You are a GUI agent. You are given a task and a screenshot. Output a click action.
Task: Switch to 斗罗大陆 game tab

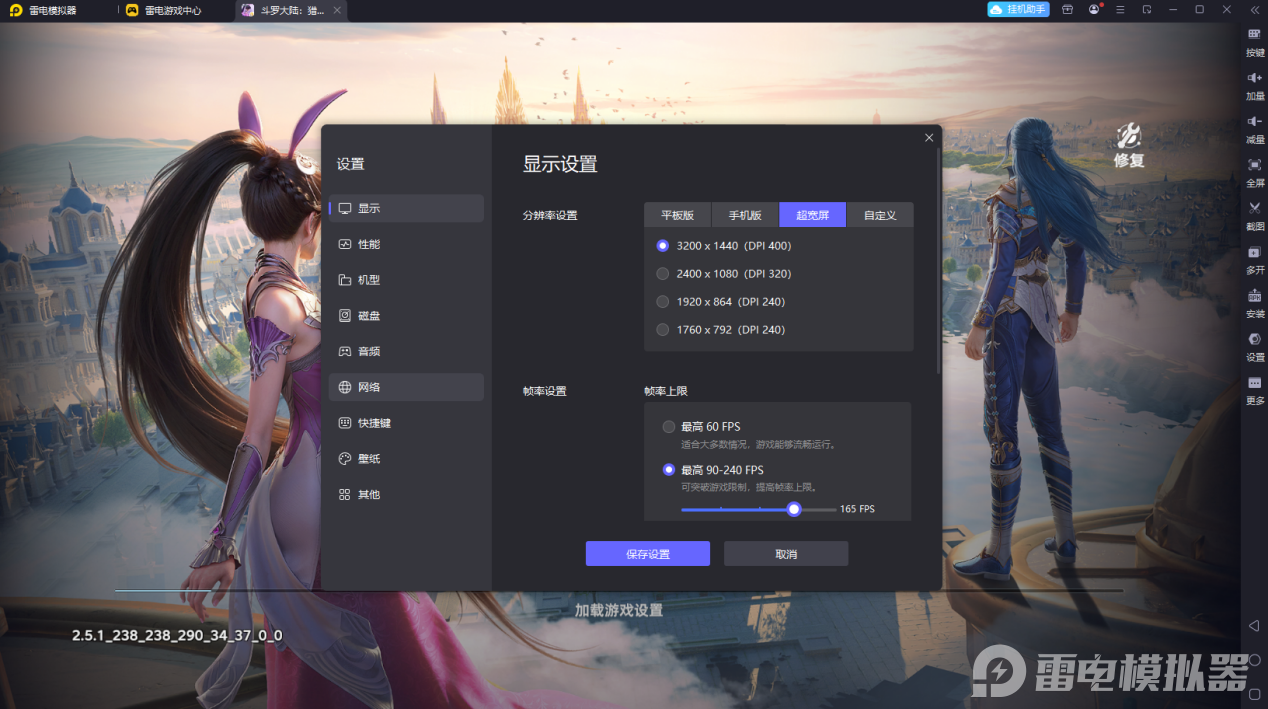tap(292, 10)
